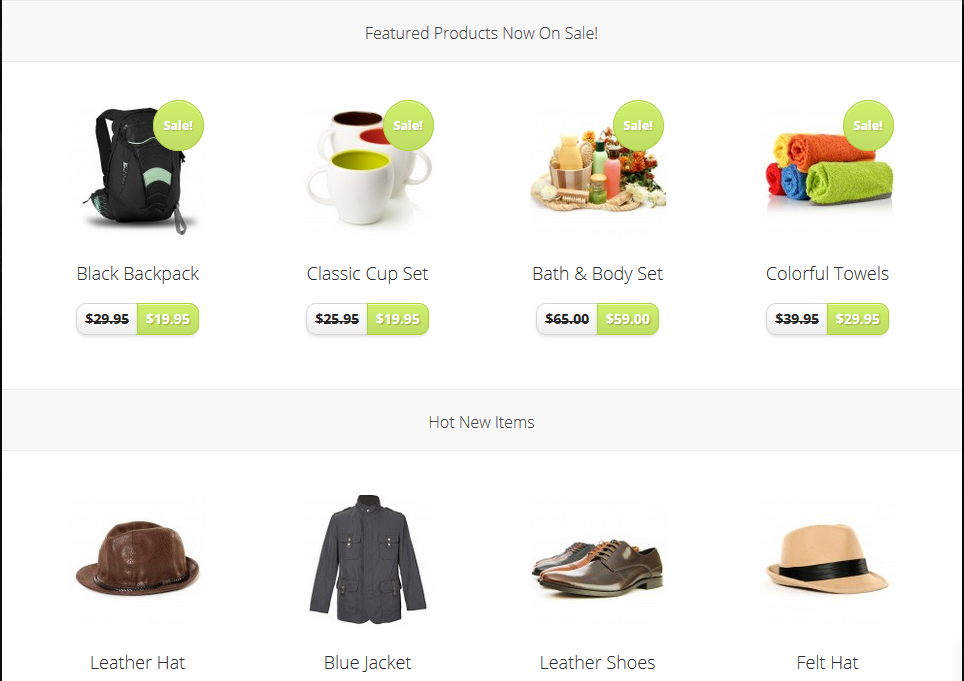Open the Leather Hat product image

coord(138,560)
